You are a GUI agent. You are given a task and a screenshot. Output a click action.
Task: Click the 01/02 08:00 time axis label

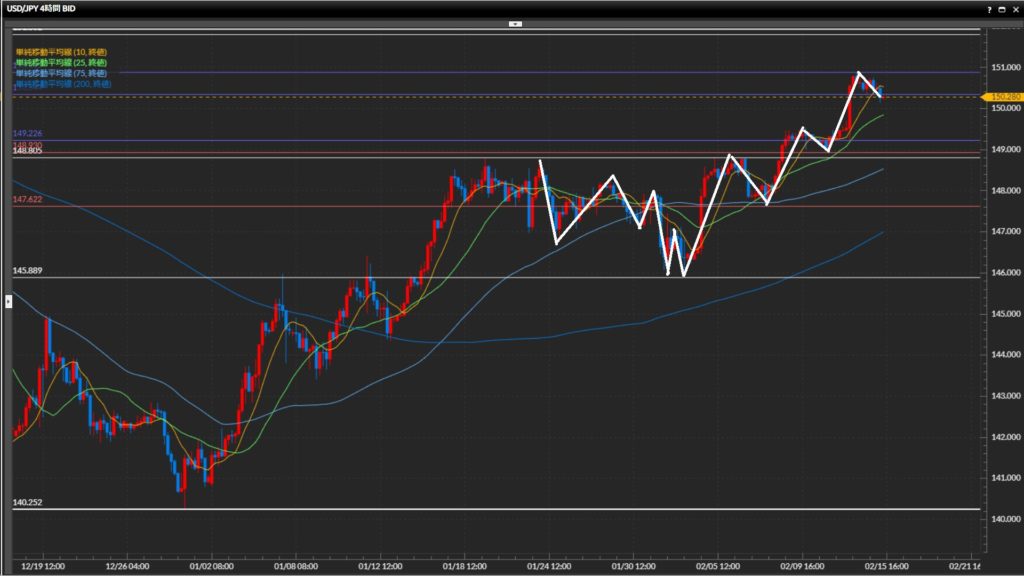tap(211, 564)
